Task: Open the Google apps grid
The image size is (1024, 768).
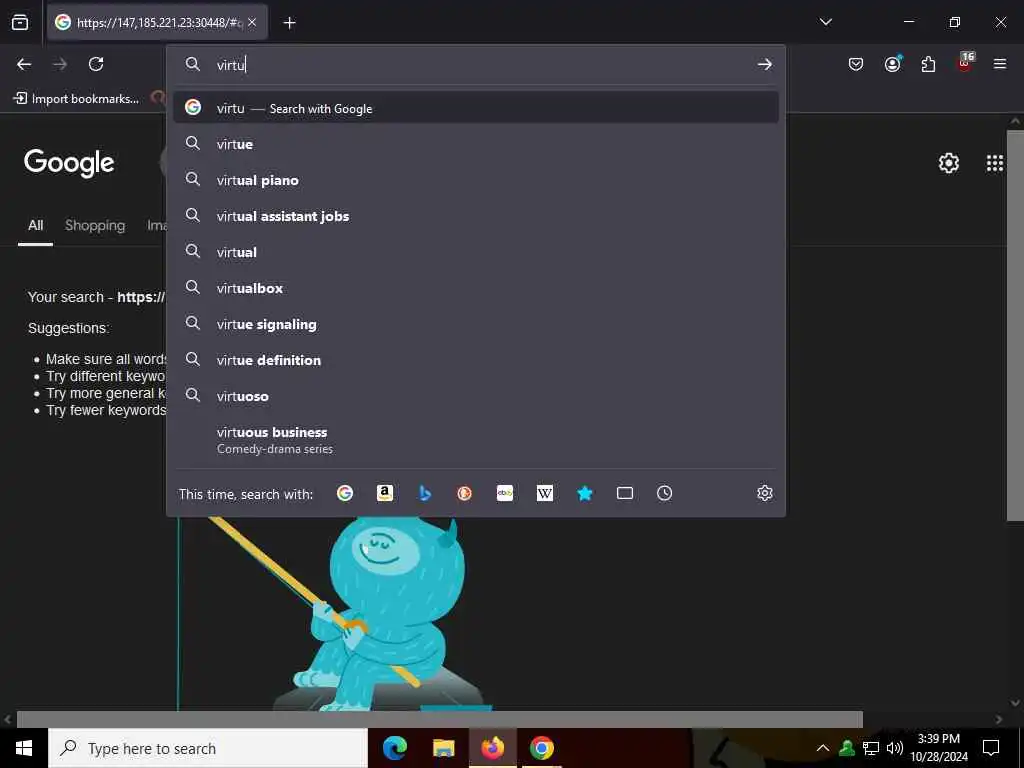Action: click(x=994, y=163)
